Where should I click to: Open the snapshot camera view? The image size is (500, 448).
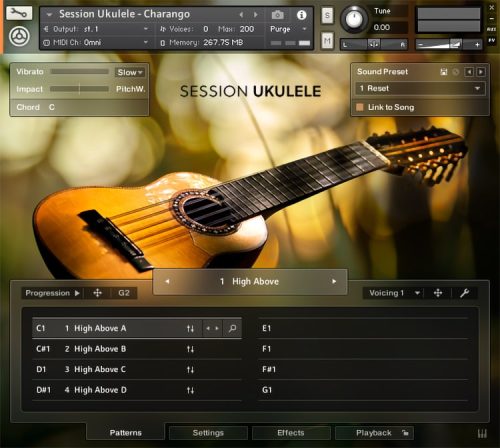pos(277,15)
